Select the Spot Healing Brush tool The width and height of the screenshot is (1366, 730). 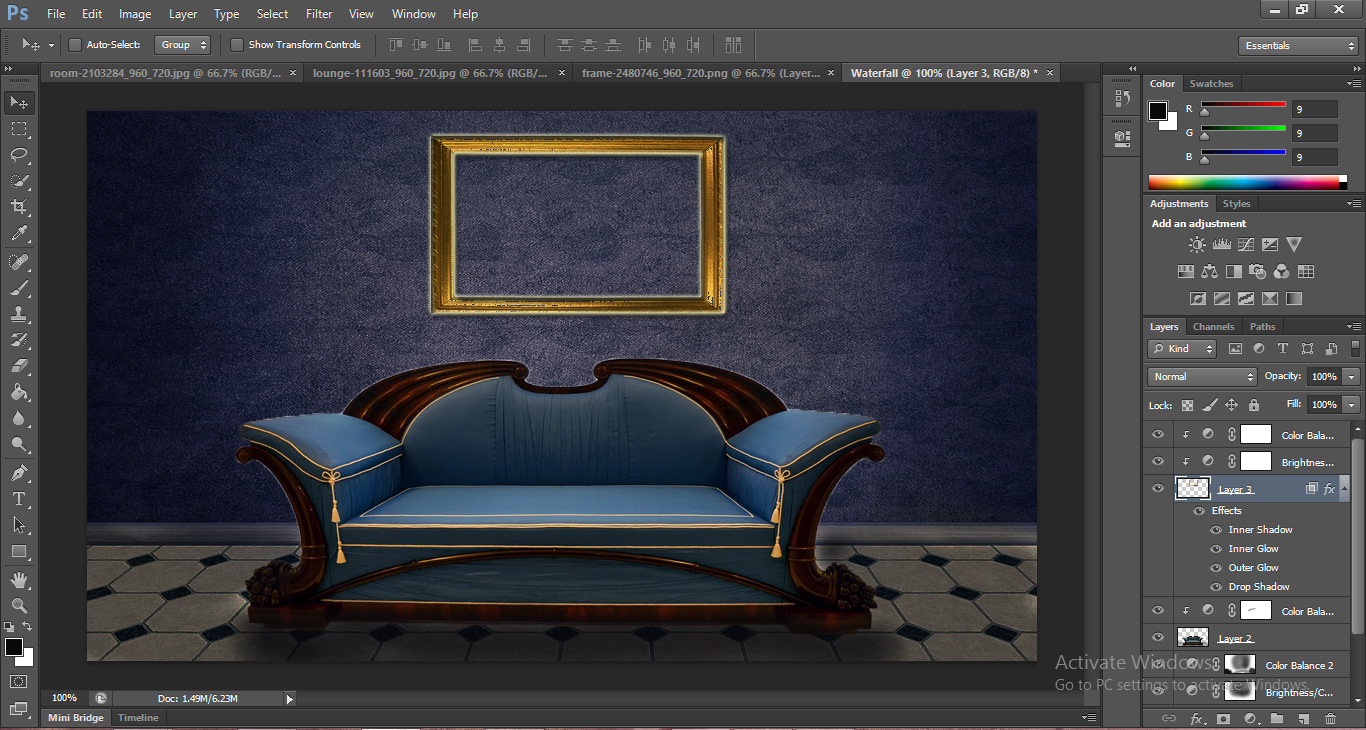19,262
